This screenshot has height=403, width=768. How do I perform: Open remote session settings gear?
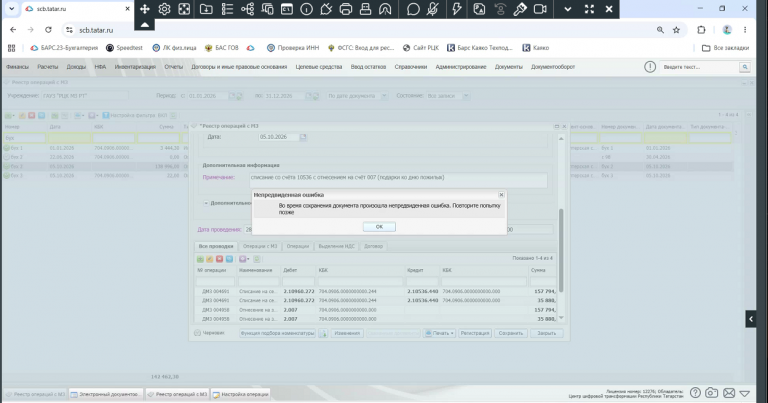[x=164, y=9]
